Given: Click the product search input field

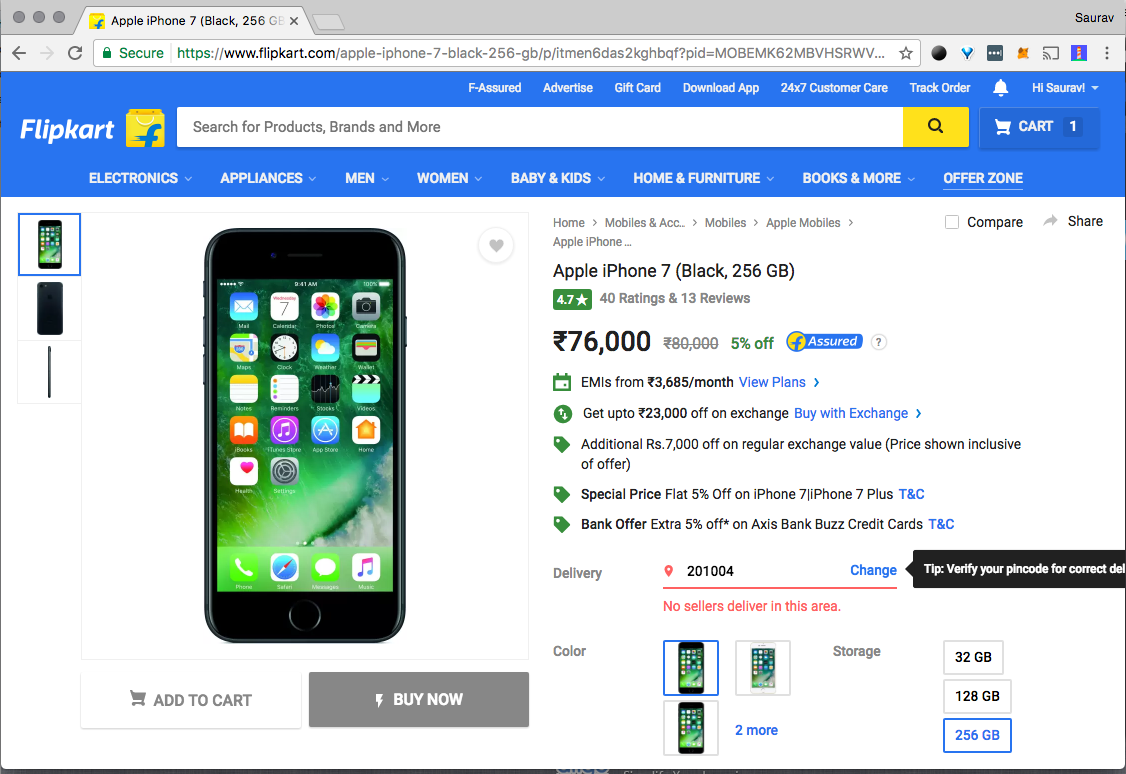Looking at the screenshot, I should pos(540,127).
